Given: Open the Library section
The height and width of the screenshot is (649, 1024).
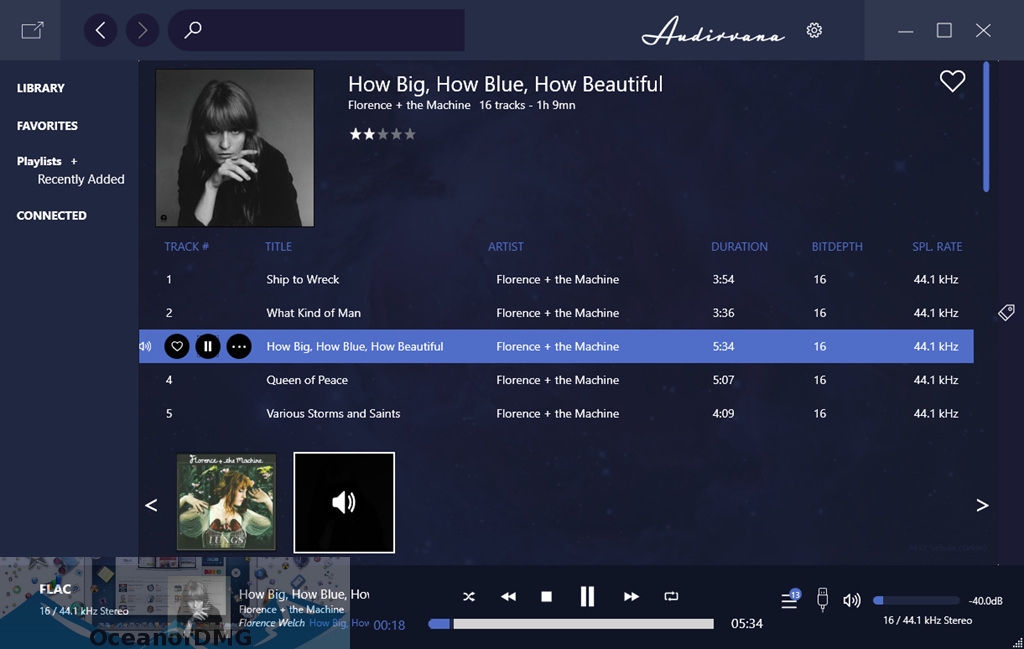Looking at the screenshot, I should [x=40, y=88].
